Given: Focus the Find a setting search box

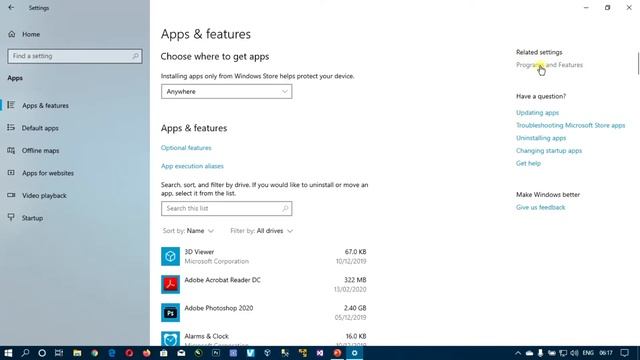Looking at the screenshot, I should coord(75,56).
